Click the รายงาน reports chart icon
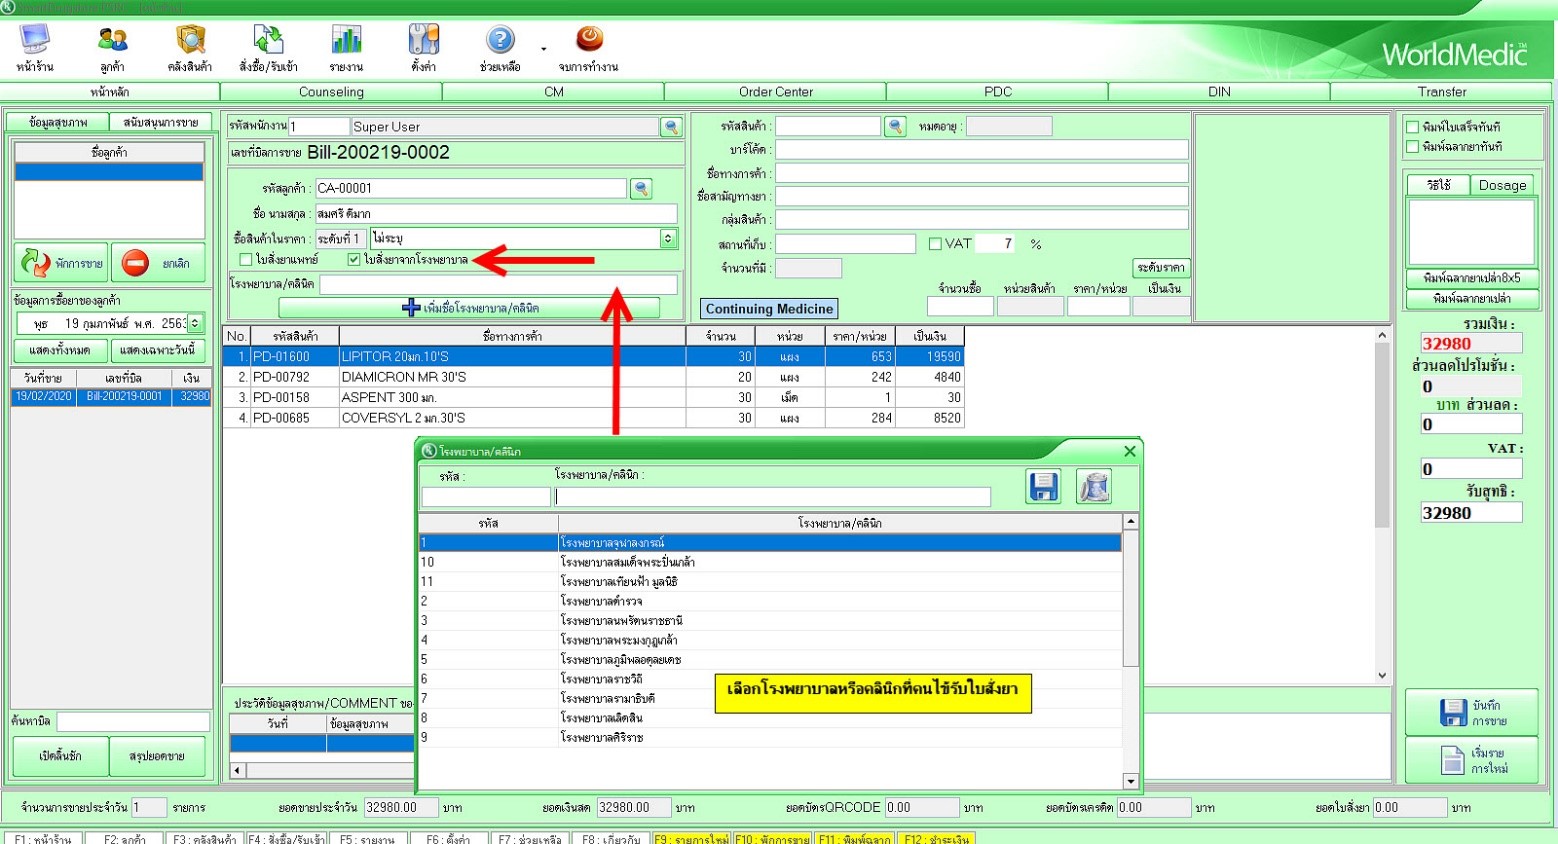 point(346,41)
